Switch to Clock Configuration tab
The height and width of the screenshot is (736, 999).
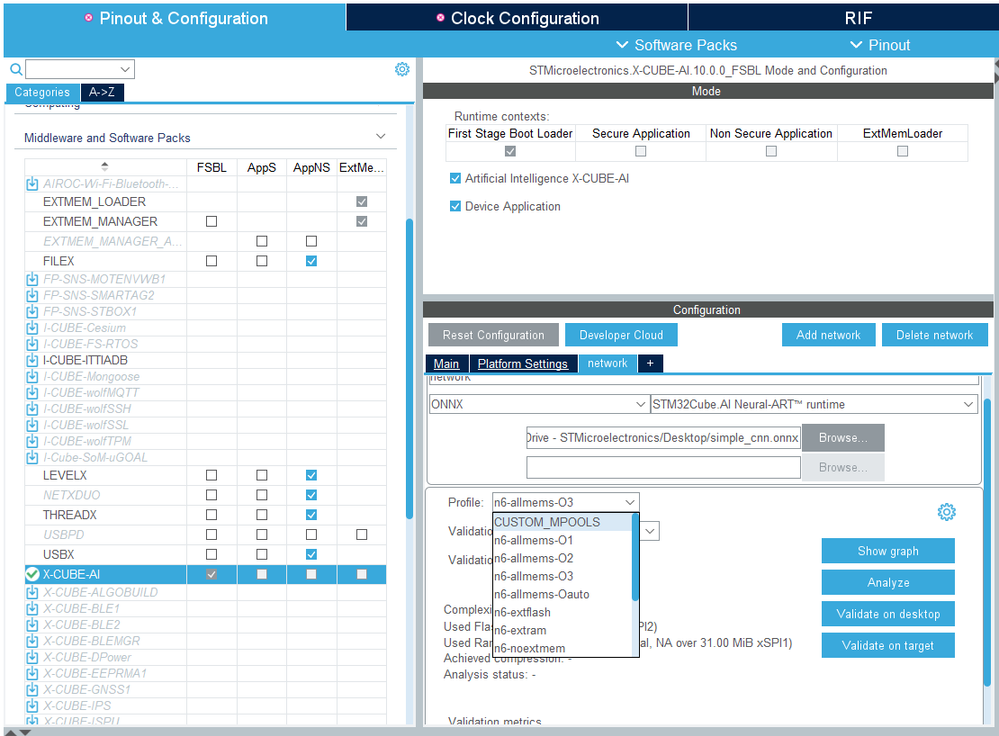pyautogui.click(x=517, y=18)
